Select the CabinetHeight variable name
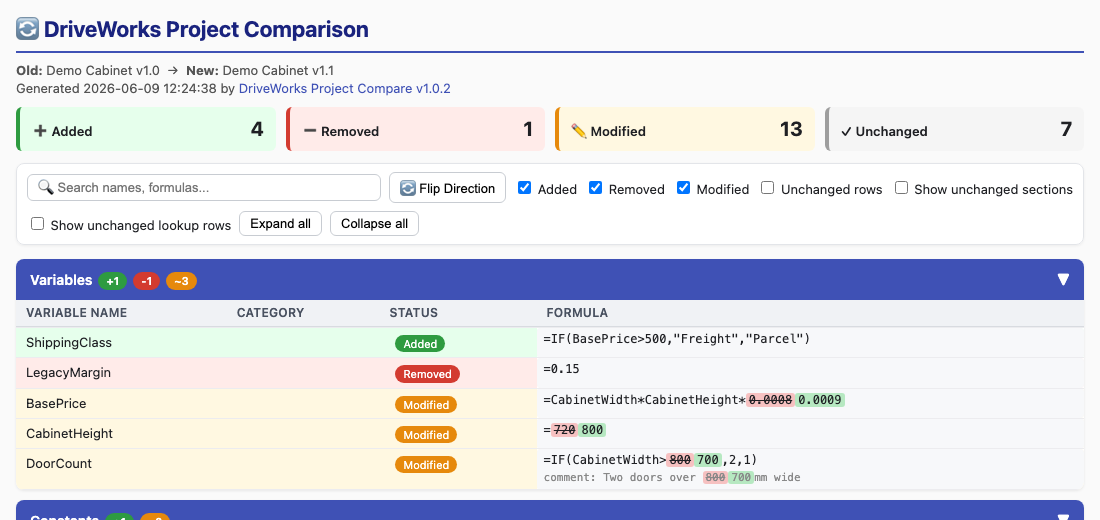 [68, 434]
